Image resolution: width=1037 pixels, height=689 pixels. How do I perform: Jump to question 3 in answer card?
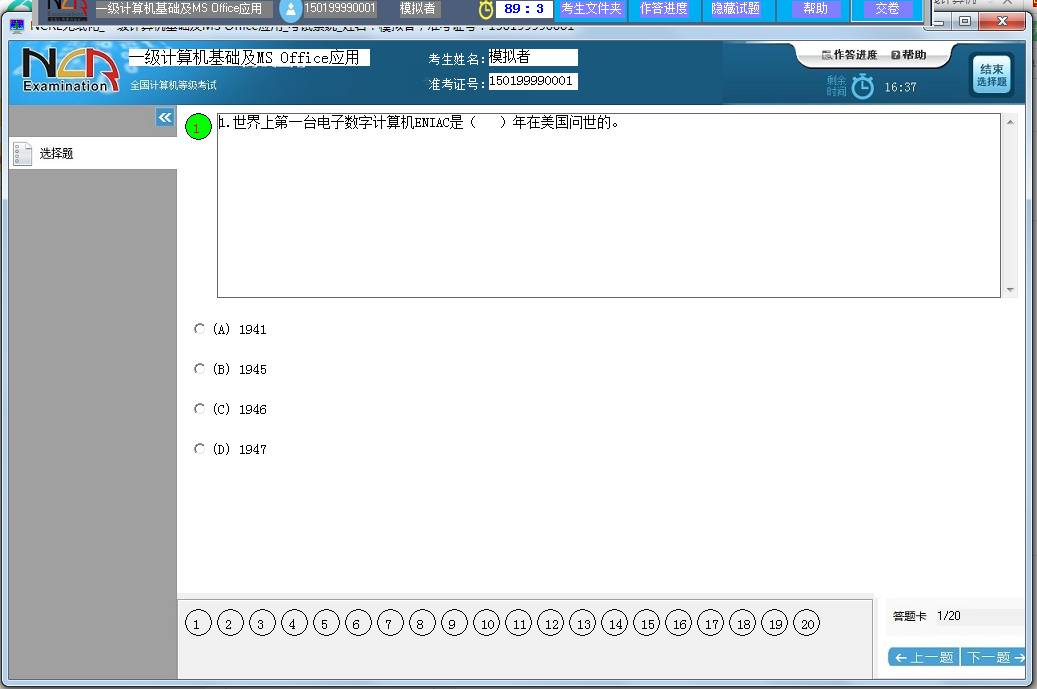[x=262, y=624]
